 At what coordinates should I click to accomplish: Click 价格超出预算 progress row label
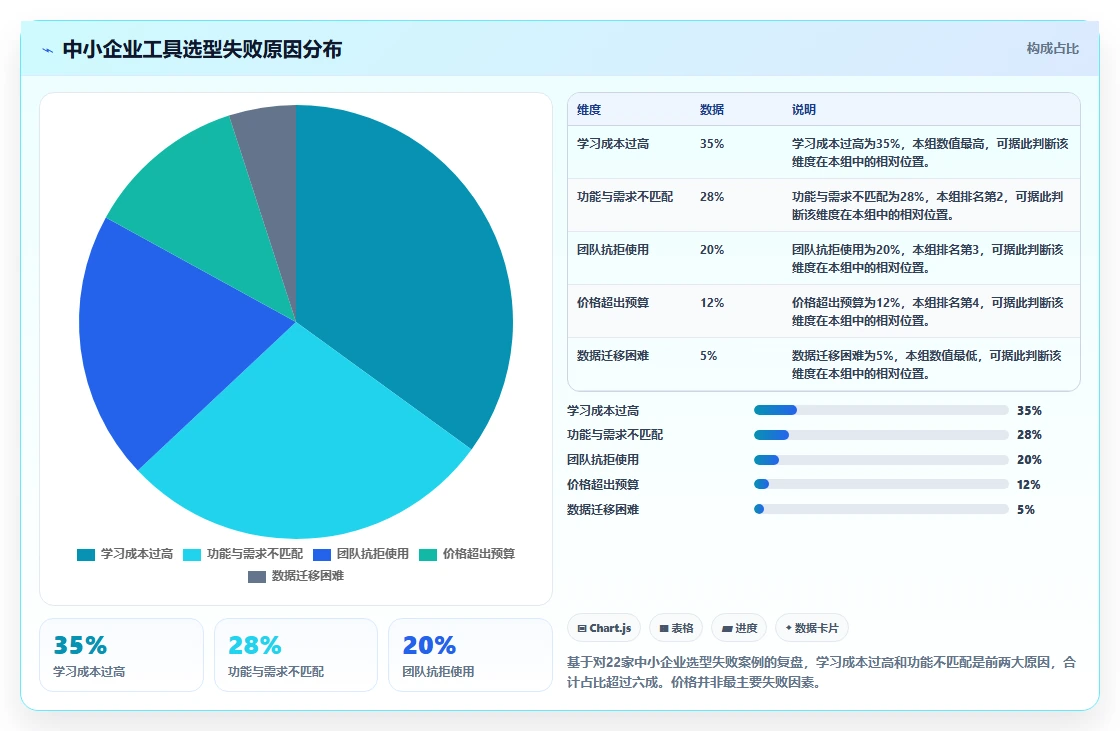click(x=603, y=484)
